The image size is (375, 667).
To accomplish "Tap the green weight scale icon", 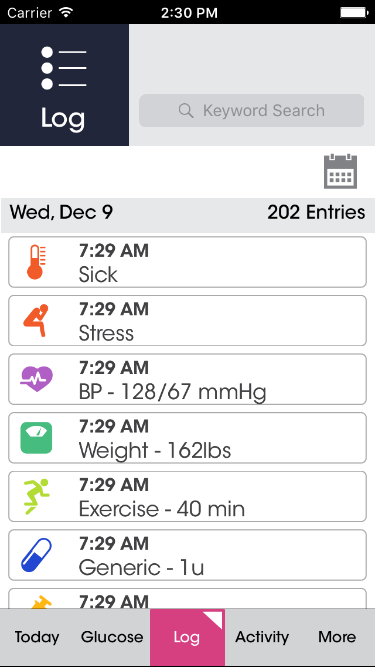I will (x=37, y=438).
